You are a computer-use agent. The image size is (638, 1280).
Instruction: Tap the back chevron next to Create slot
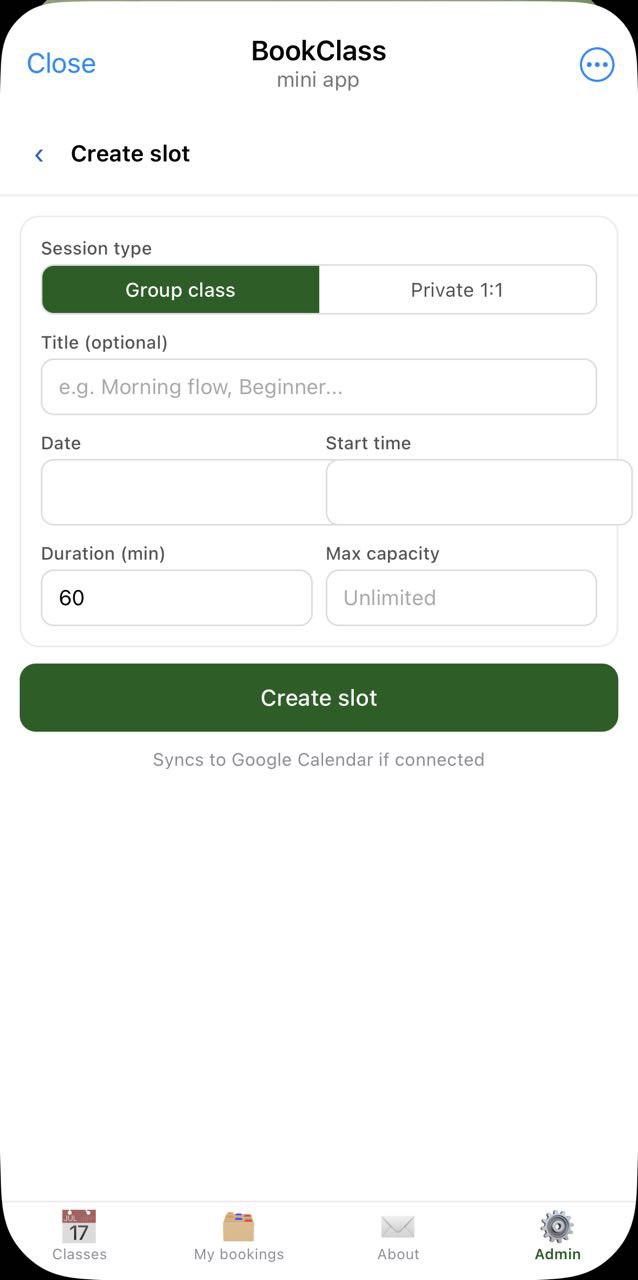38,155
